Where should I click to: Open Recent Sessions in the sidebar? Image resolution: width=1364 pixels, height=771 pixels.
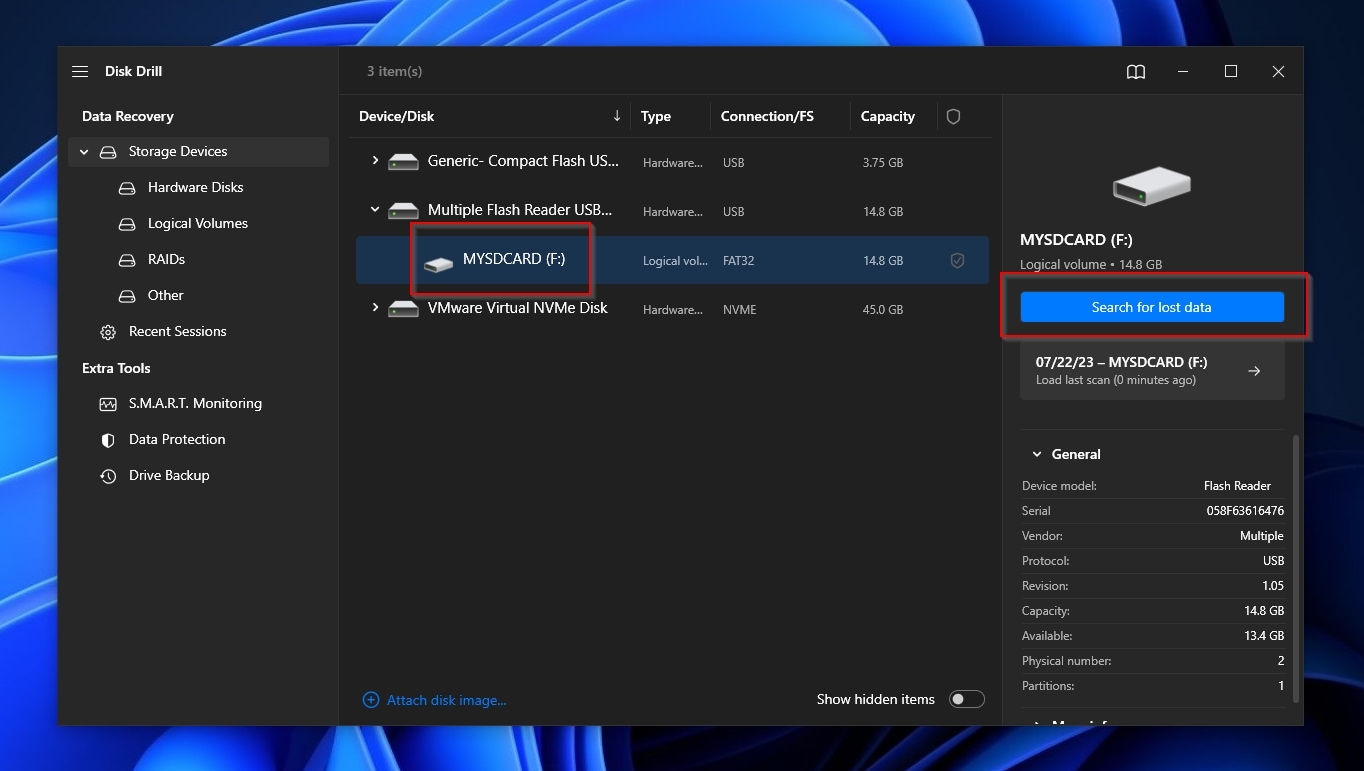(177, 332)
